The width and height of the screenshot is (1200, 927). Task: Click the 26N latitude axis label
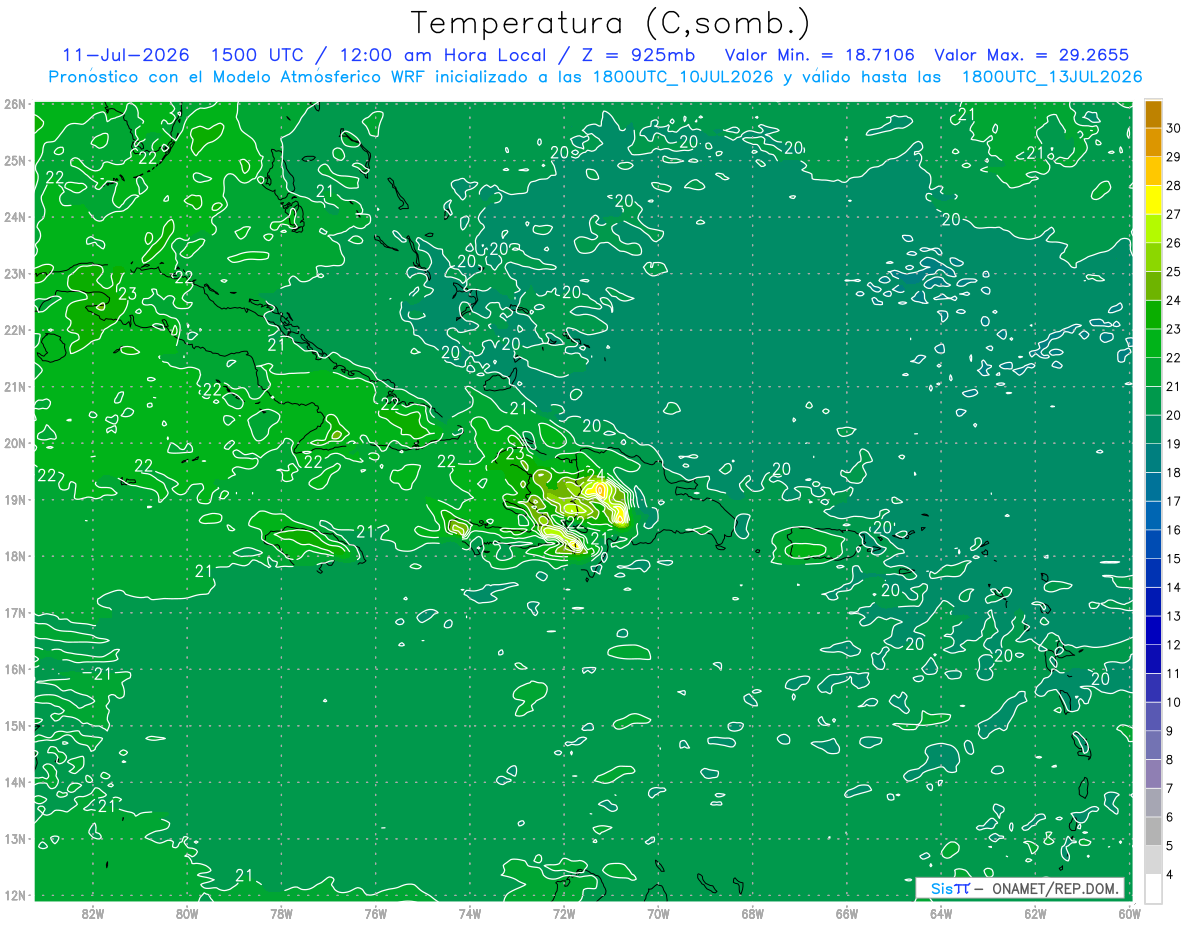pos(15,104)
